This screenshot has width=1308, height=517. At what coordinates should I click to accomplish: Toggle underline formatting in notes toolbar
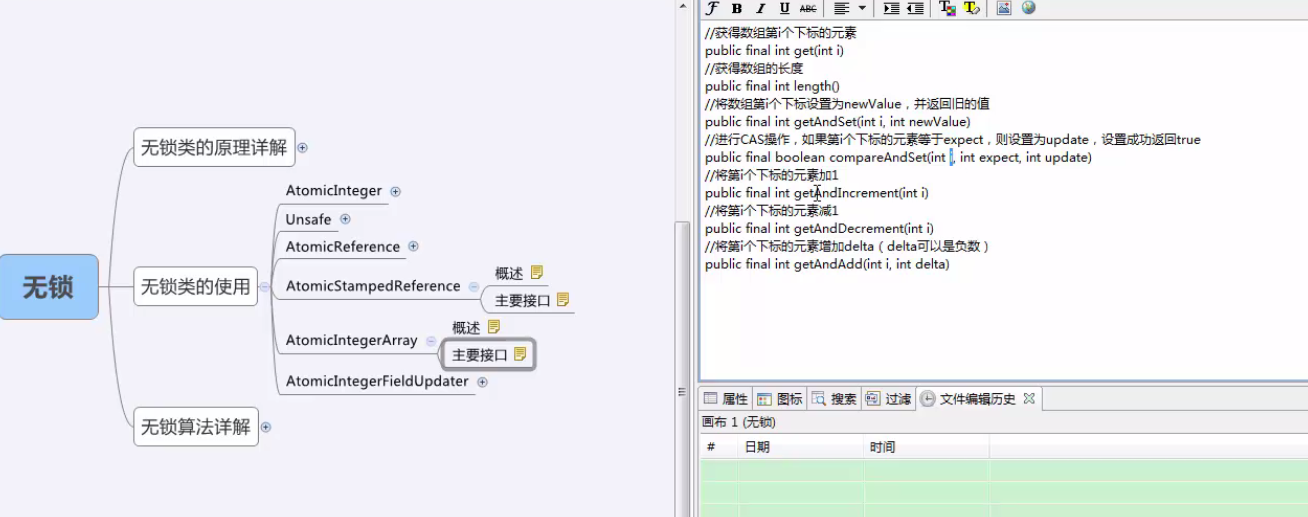click(x=785, y=8)
